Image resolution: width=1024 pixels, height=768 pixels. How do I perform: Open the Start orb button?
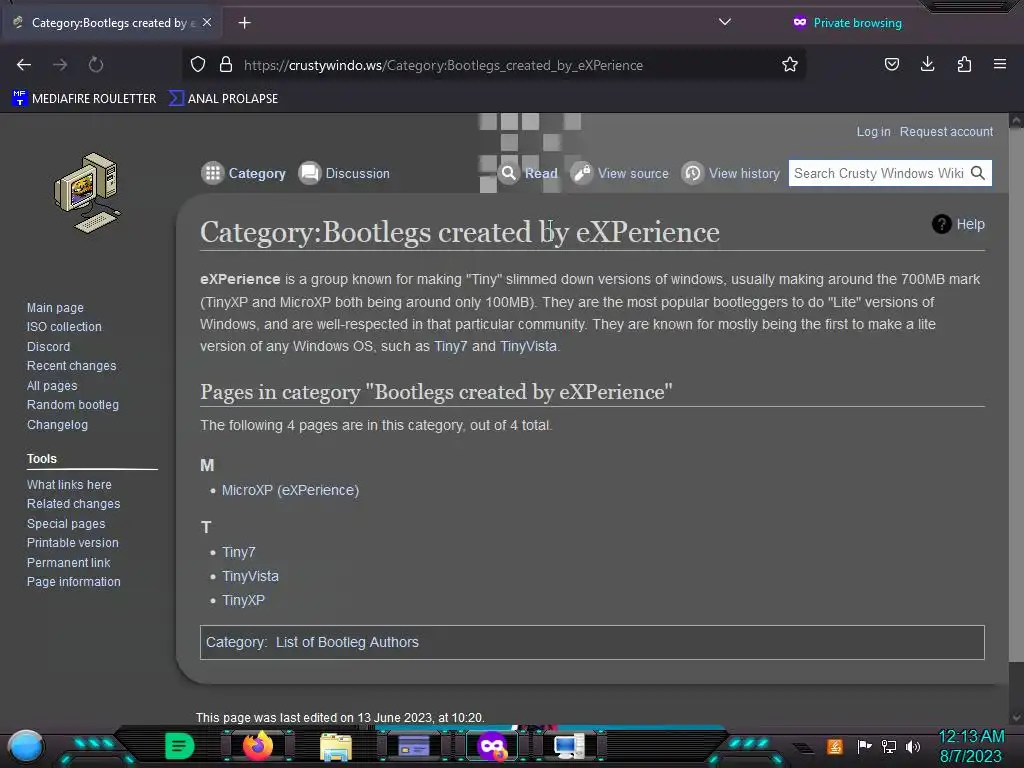point(26,747)
